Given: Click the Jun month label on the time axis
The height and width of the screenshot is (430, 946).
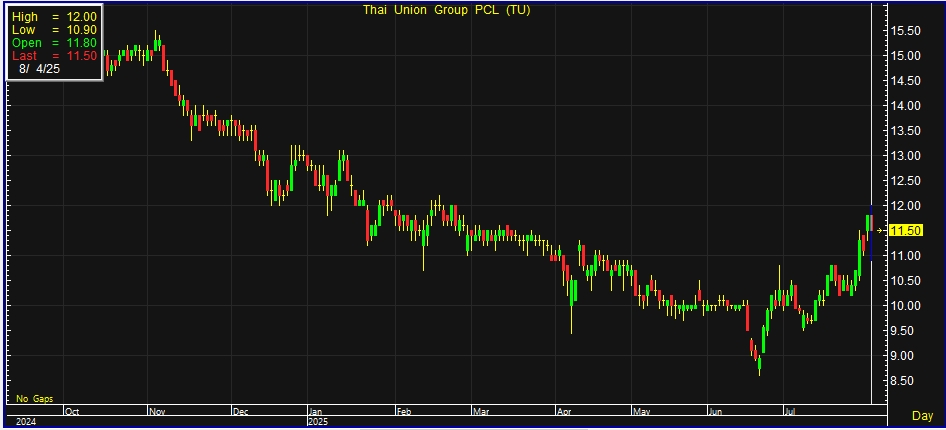Looking at the screenshot, I should tap(716, 412).
